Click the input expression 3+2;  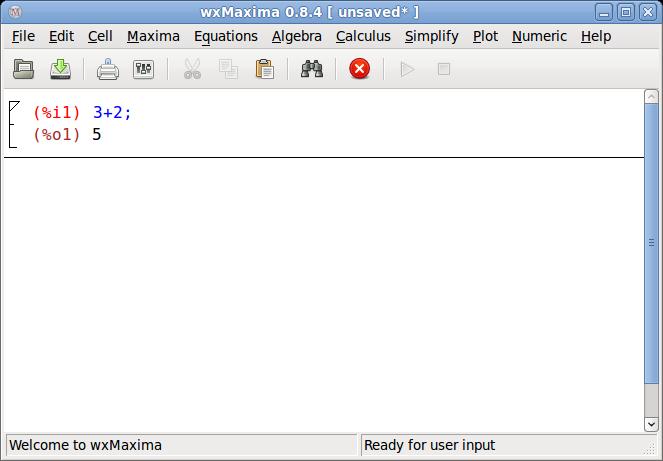[112, 113]
